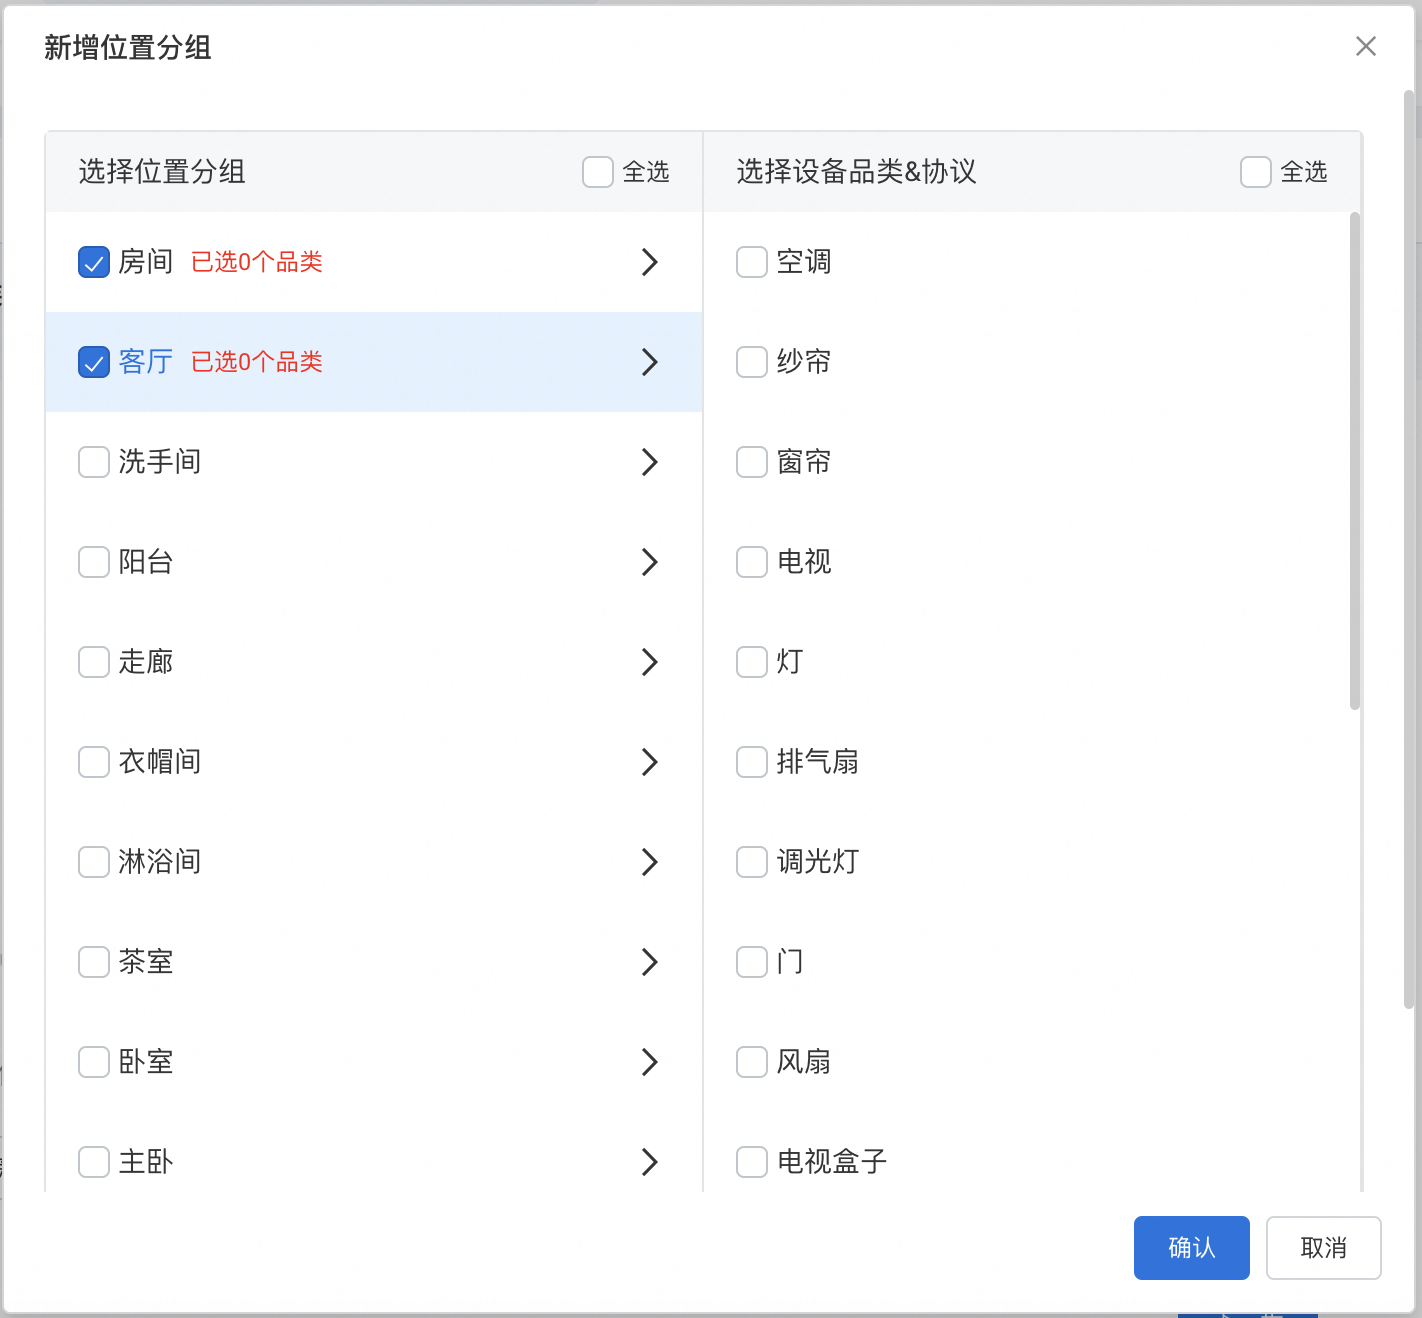This screenshot has width=1422, height=1318.
Task: Click the device category list scrollbar
Action: click(1355, 460)
